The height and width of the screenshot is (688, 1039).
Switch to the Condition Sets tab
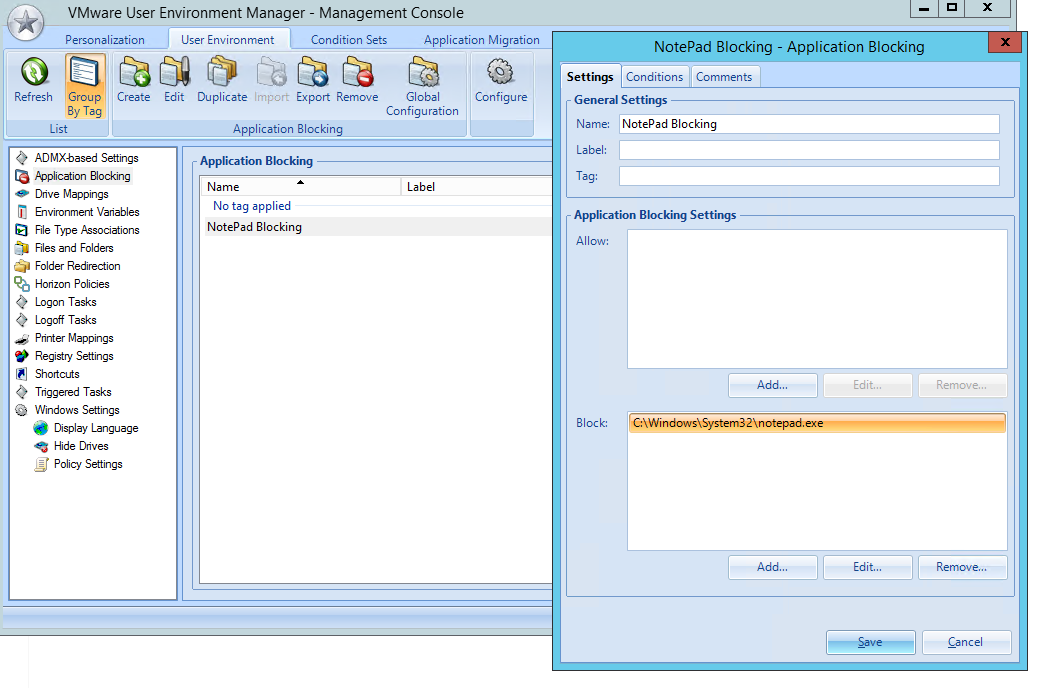coord(349,40)
